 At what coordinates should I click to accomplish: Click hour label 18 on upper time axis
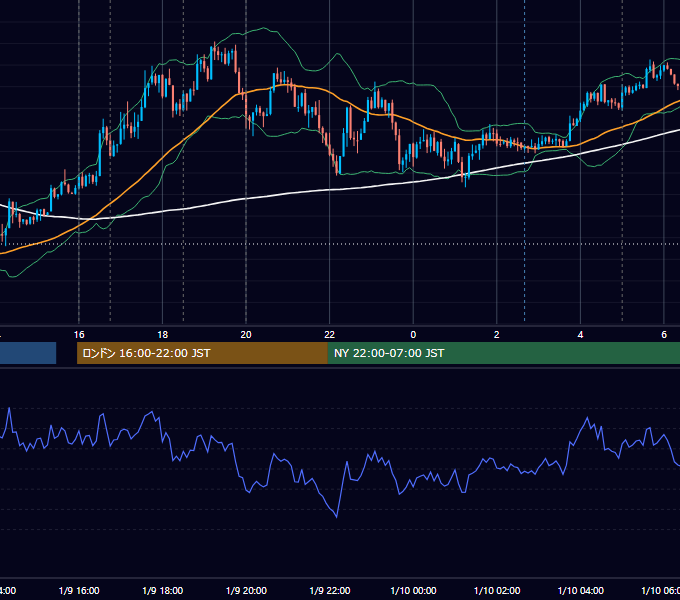163,335
